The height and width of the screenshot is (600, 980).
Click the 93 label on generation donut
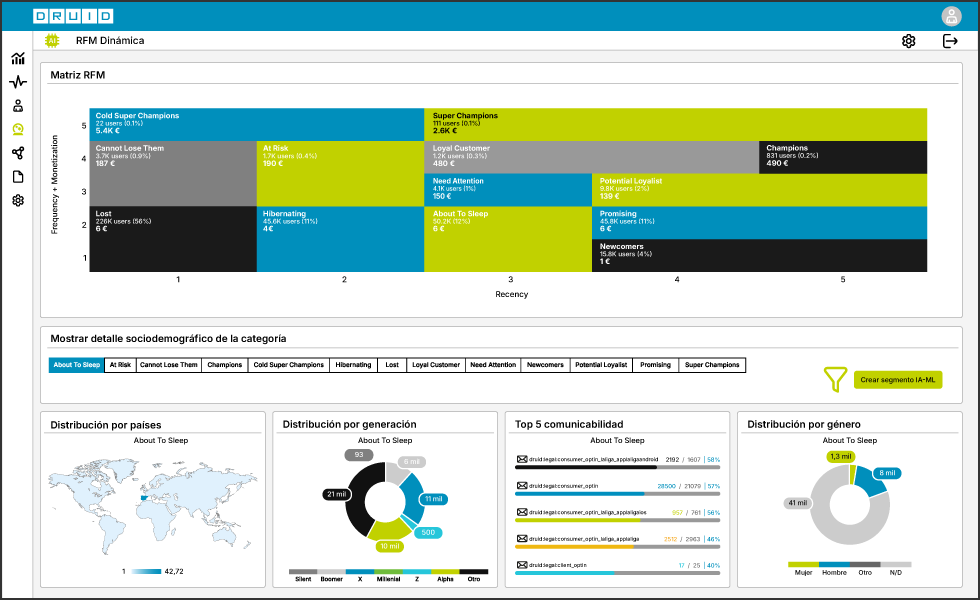(x=359, y=455)
